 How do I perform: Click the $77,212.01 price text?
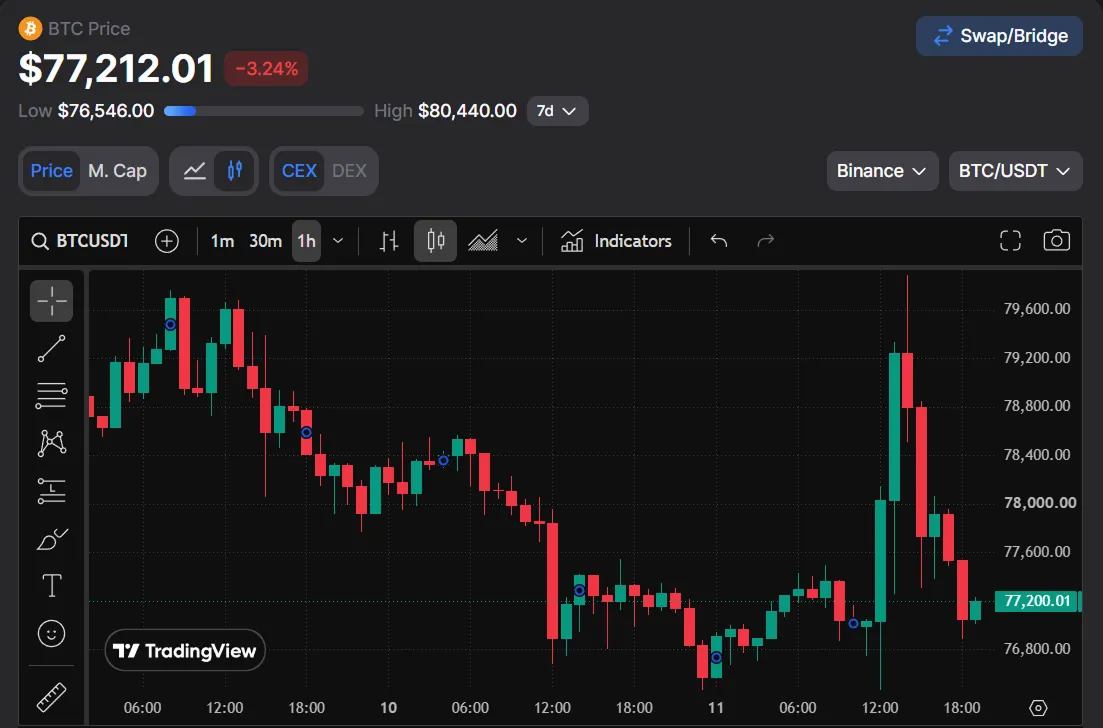[116, 69]
